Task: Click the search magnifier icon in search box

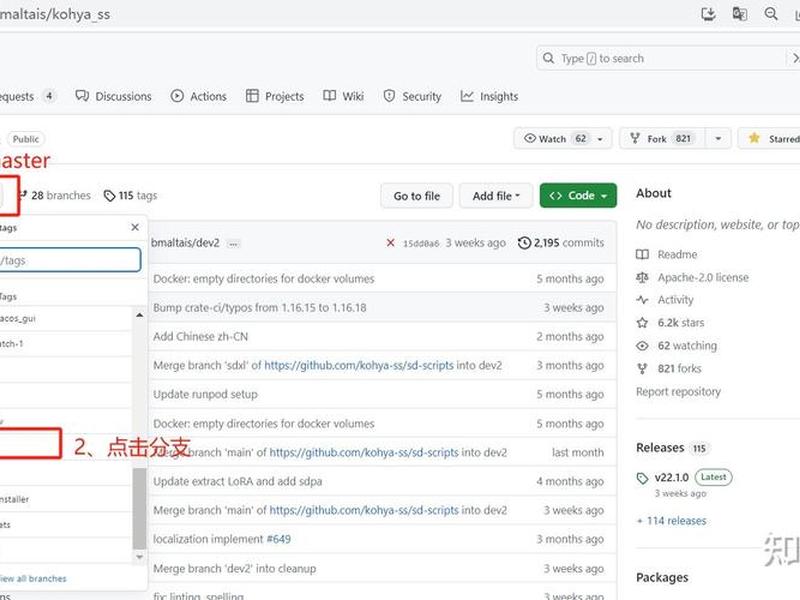Action: click(x=548, y=58)
